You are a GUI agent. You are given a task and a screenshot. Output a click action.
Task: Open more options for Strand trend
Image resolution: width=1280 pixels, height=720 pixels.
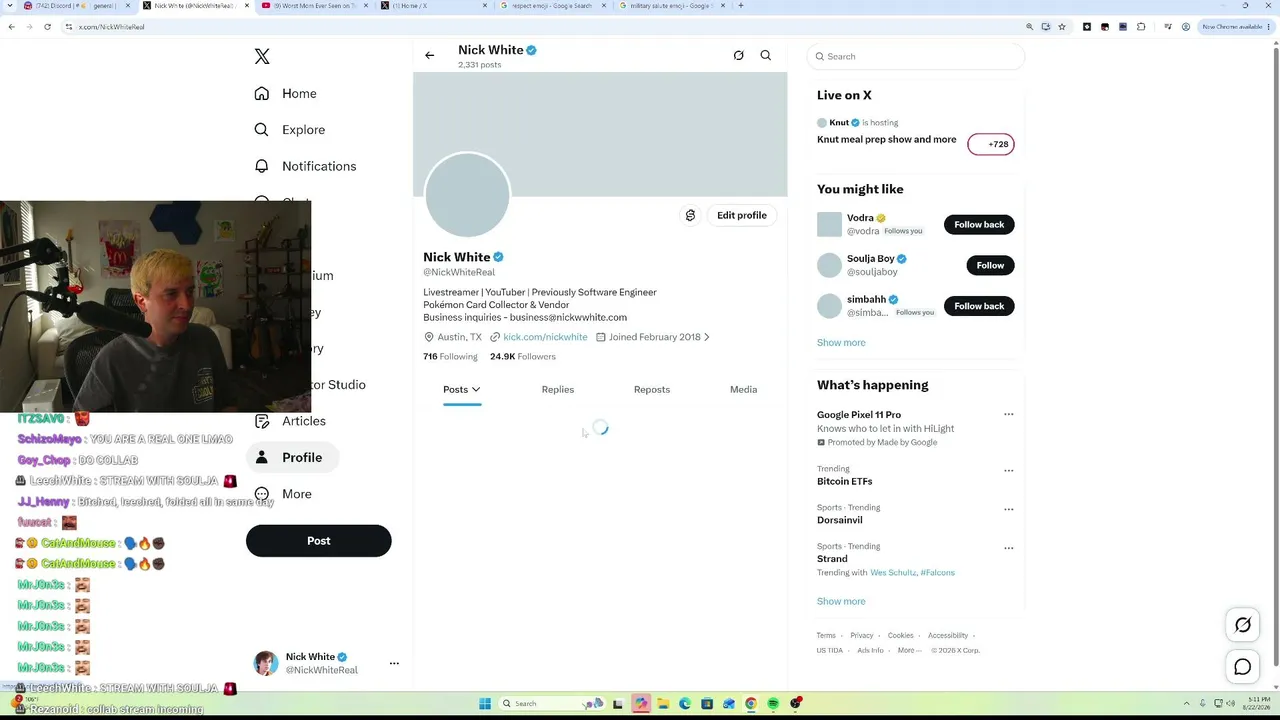(1008, 548)
